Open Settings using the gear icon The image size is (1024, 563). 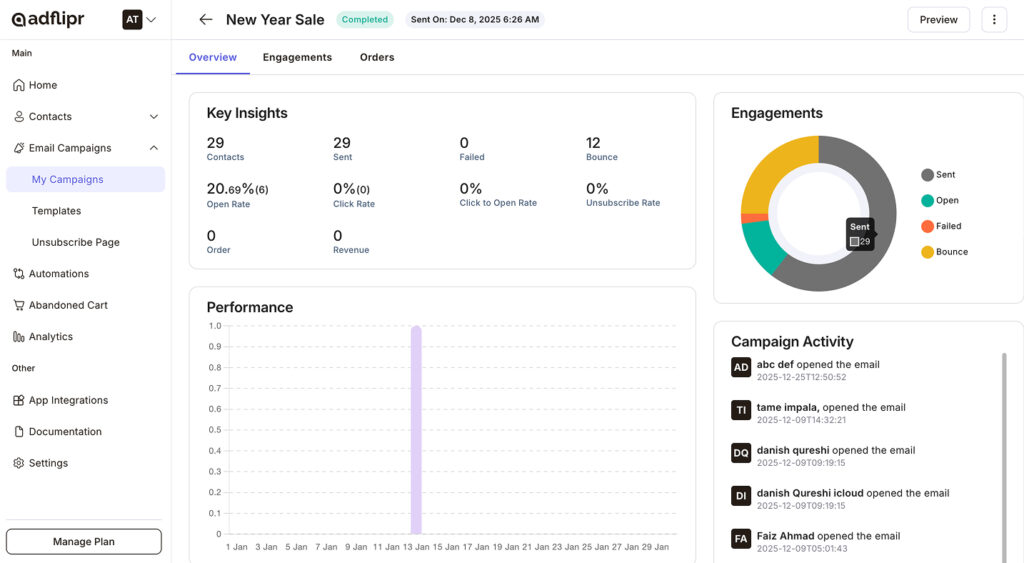(19, 463)
